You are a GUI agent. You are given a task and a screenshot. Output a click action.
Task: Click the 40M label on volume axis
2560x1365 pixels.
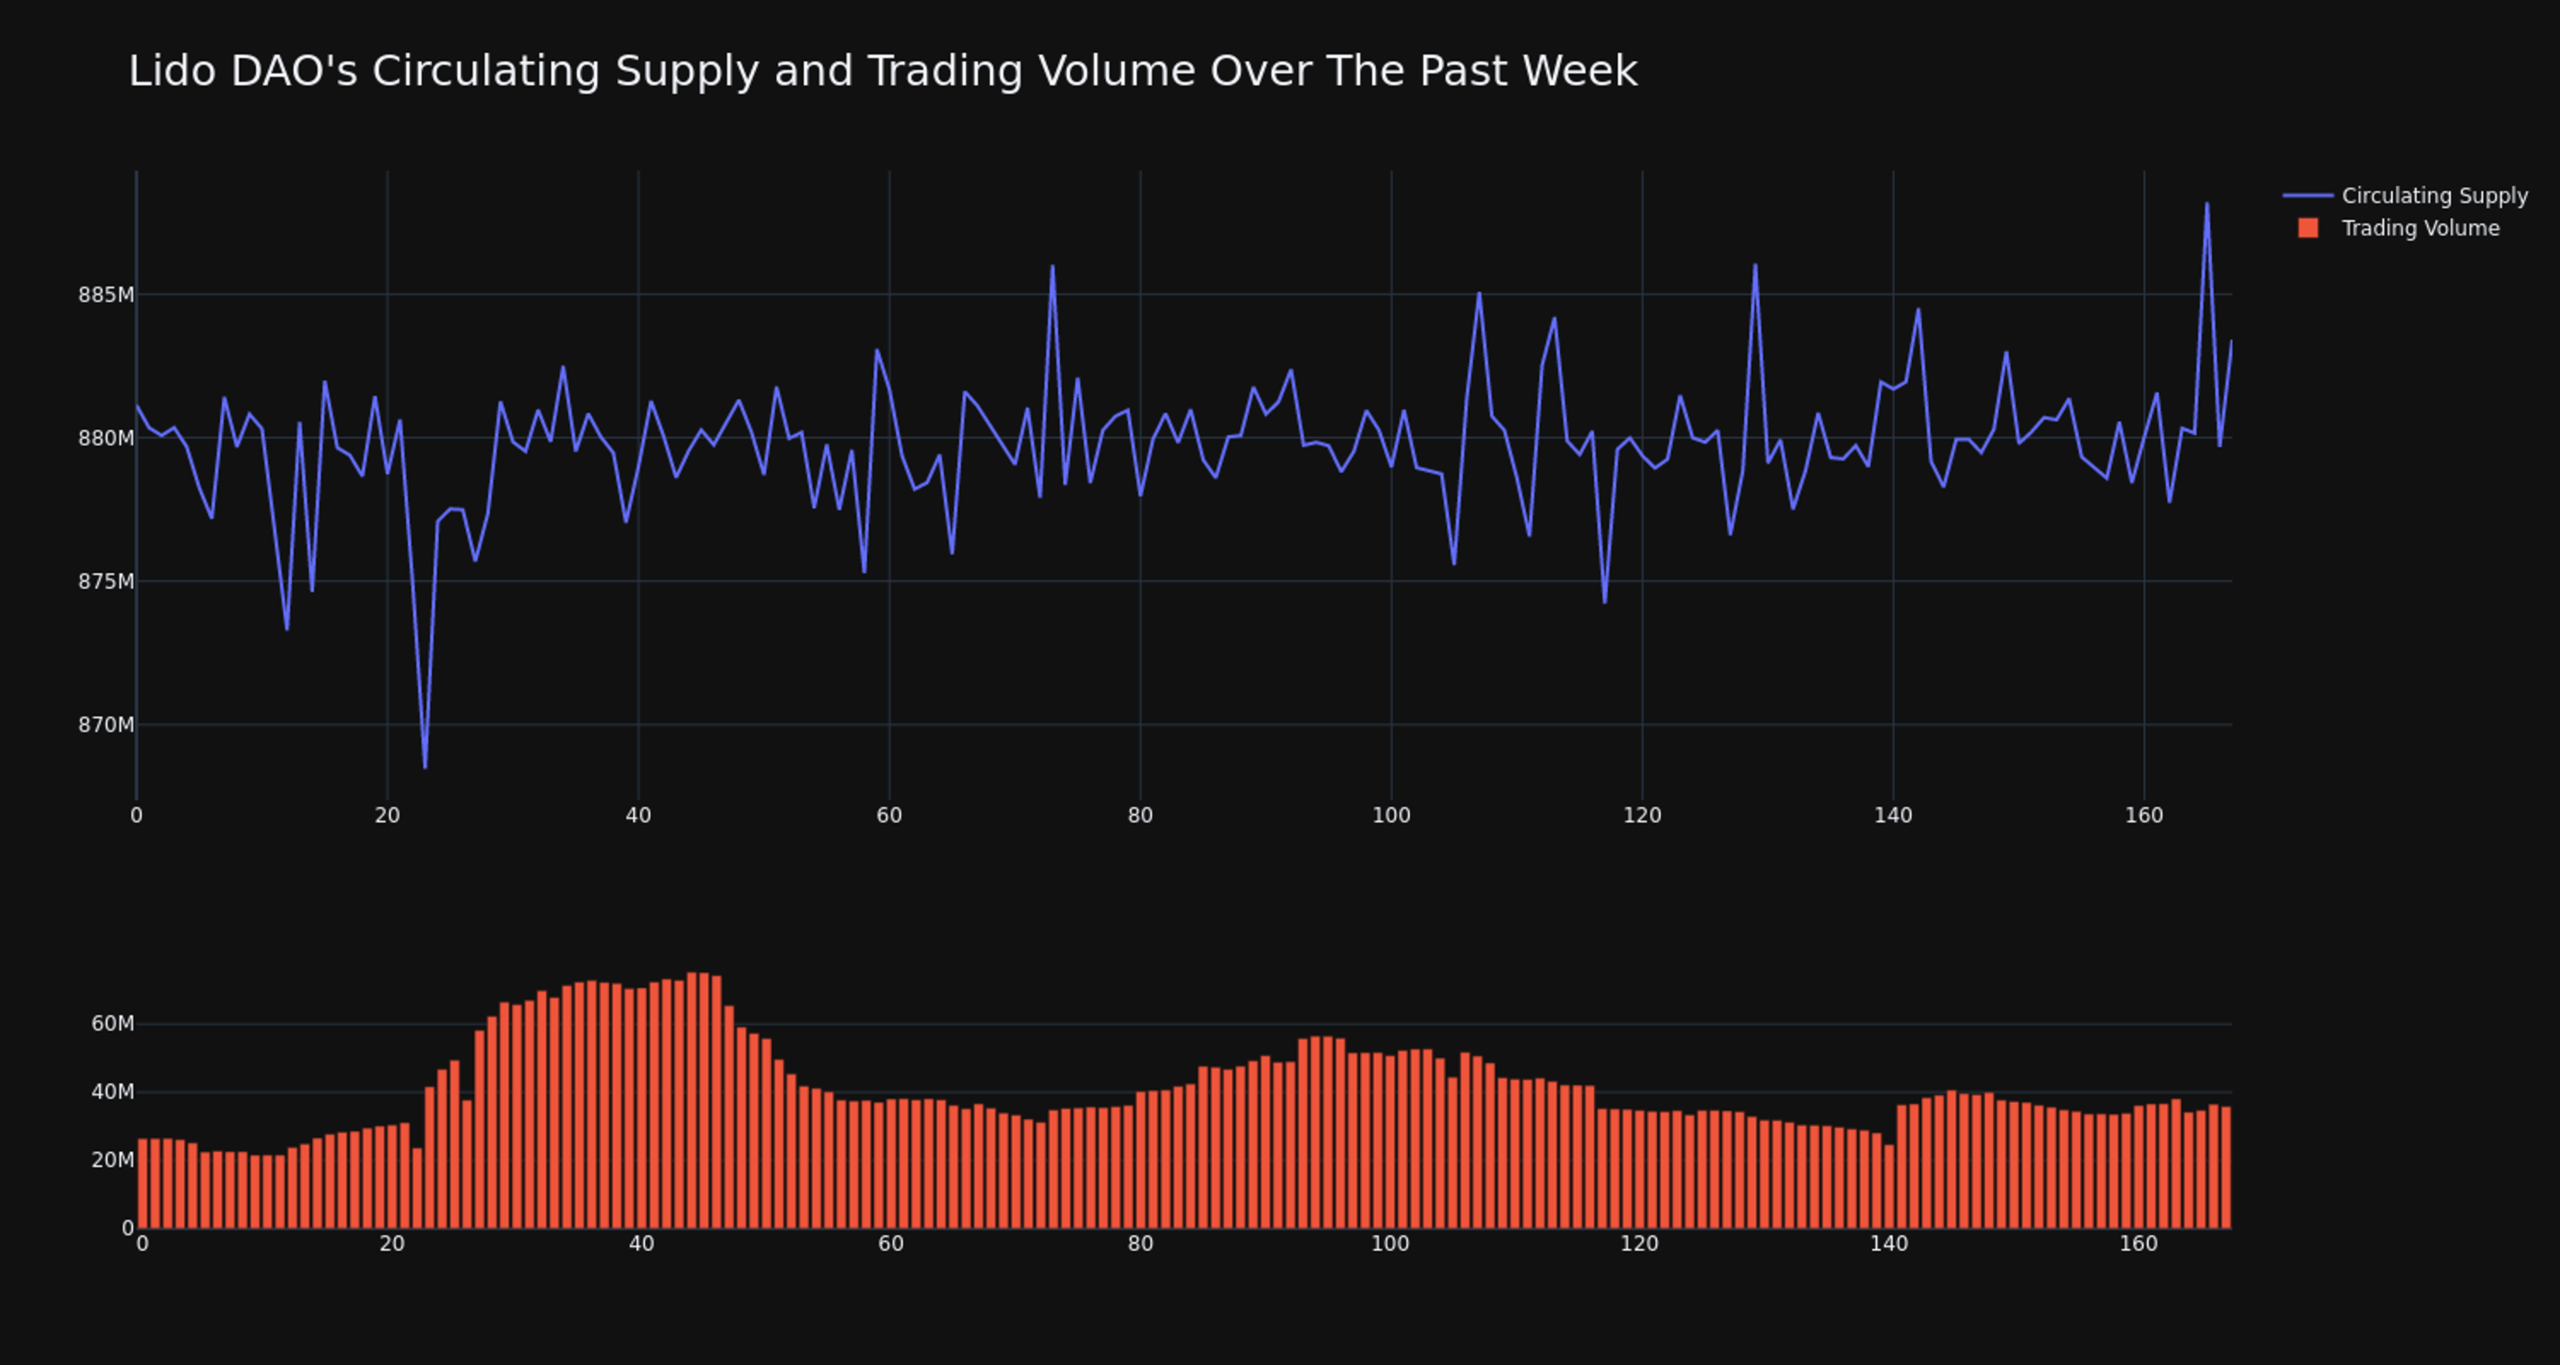tap(112, 1092)
